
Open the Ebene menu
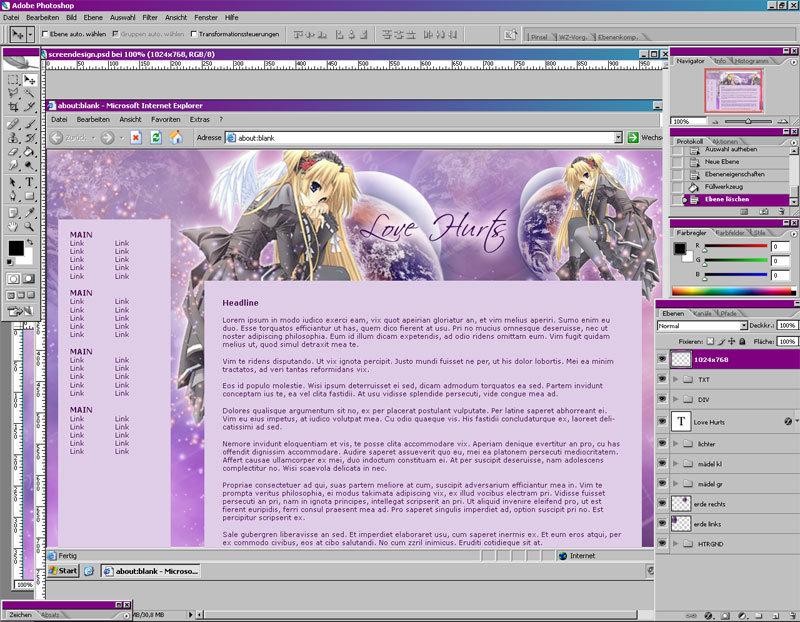coord(93,17)
